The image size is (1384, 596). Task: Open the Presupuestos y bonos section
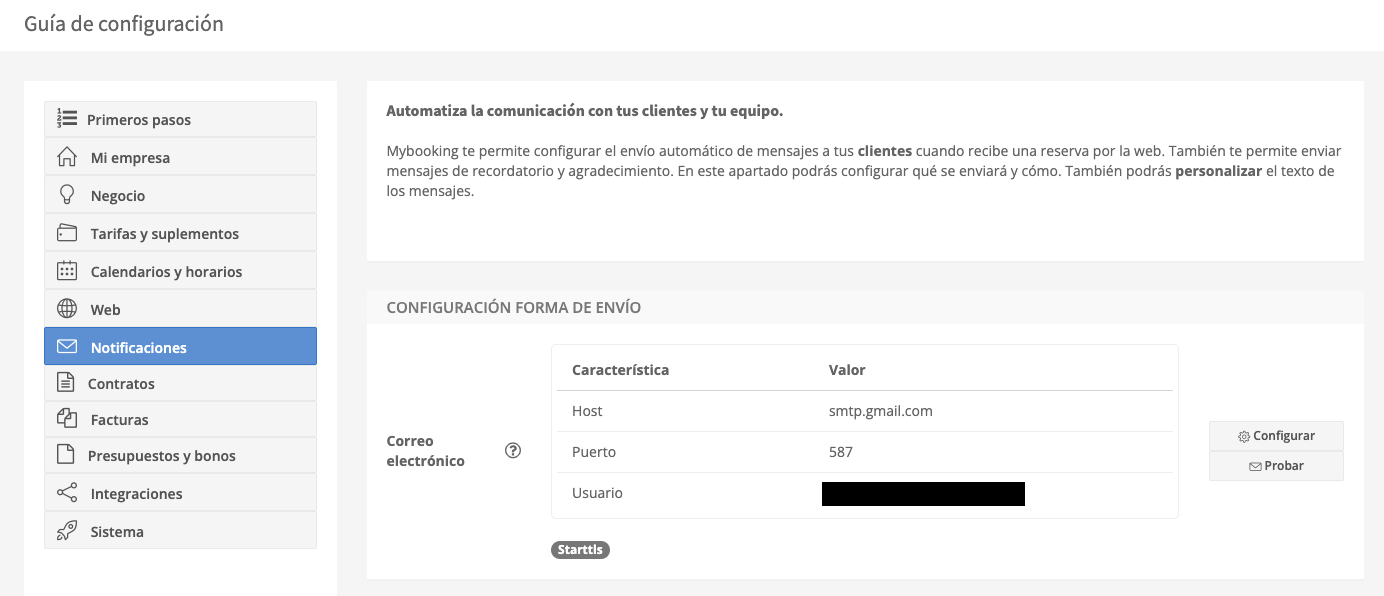[x=180, y=456]
